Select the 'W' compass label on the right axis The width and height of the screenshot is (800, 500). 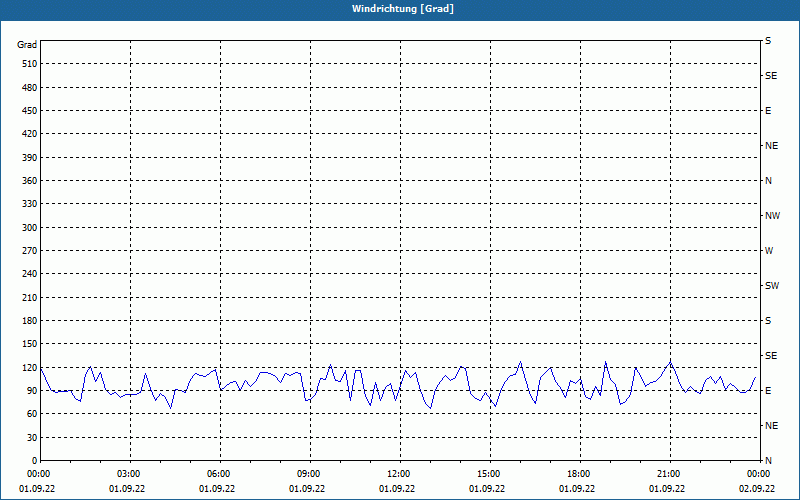click(x=769, y=251)
